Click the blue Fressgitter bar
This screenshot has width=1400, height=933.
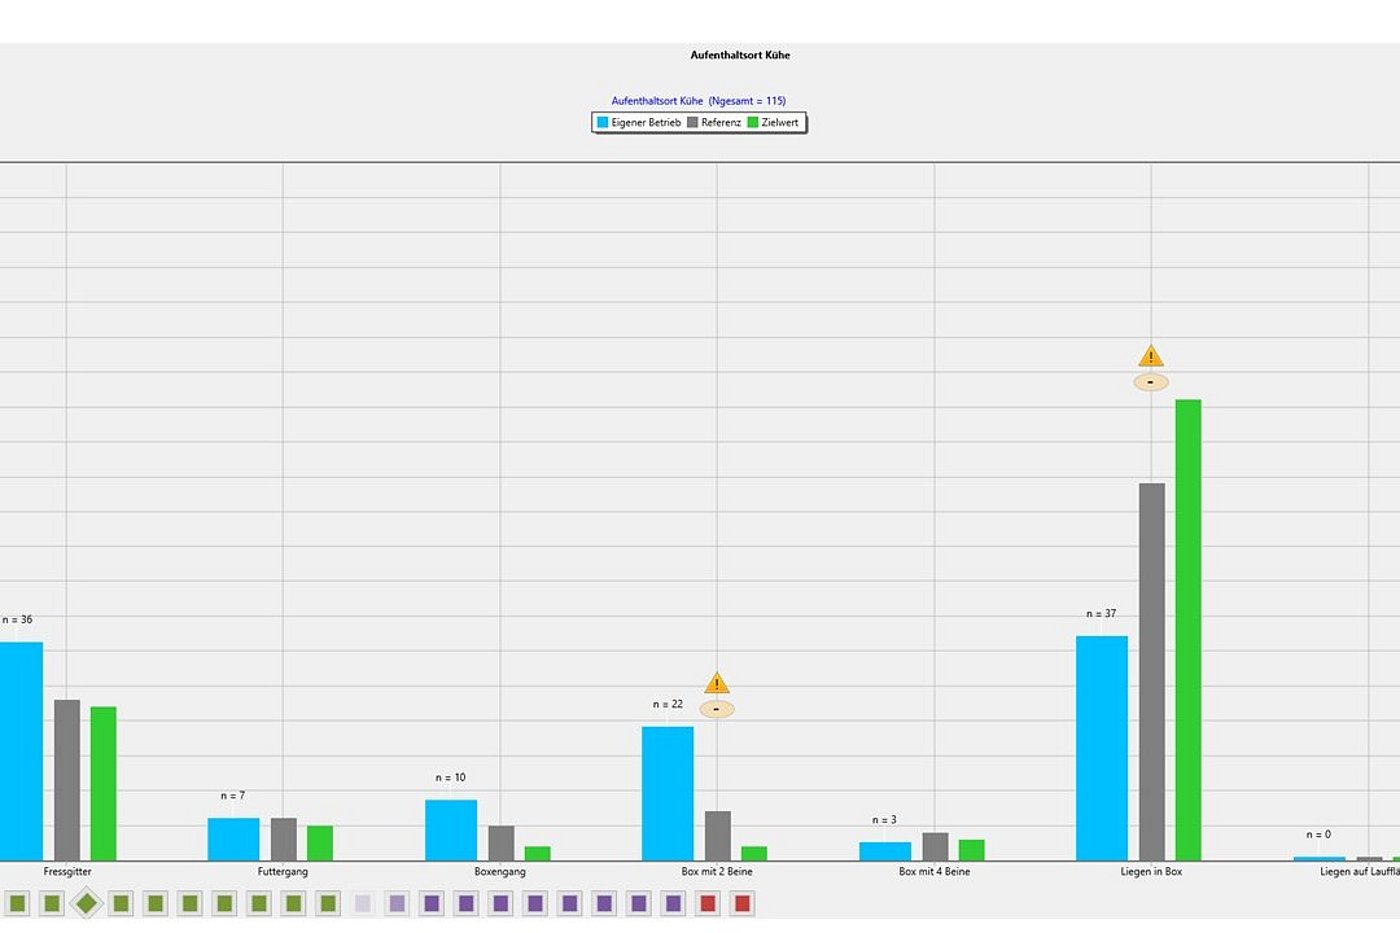[x=21, y=751]
